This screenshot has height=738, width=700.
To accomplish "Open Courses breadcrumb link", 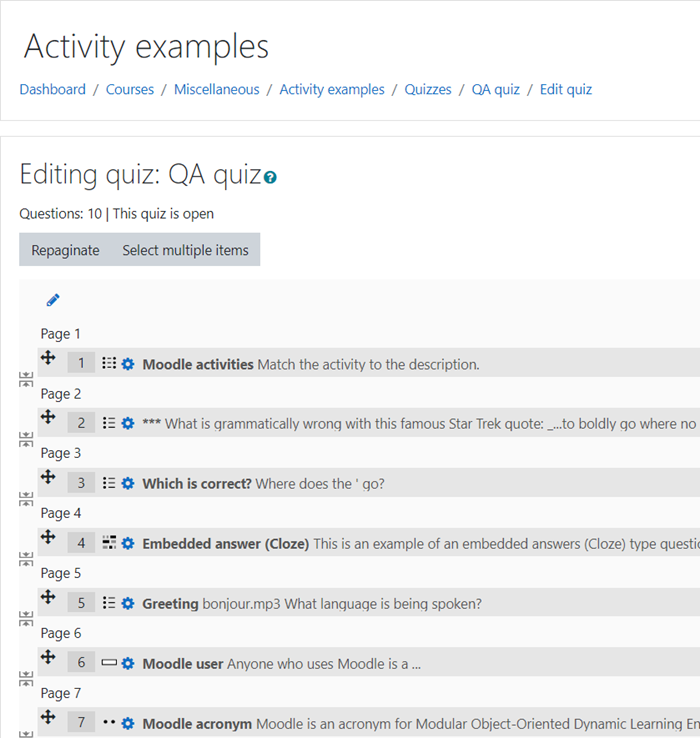I will click(130, 89).
